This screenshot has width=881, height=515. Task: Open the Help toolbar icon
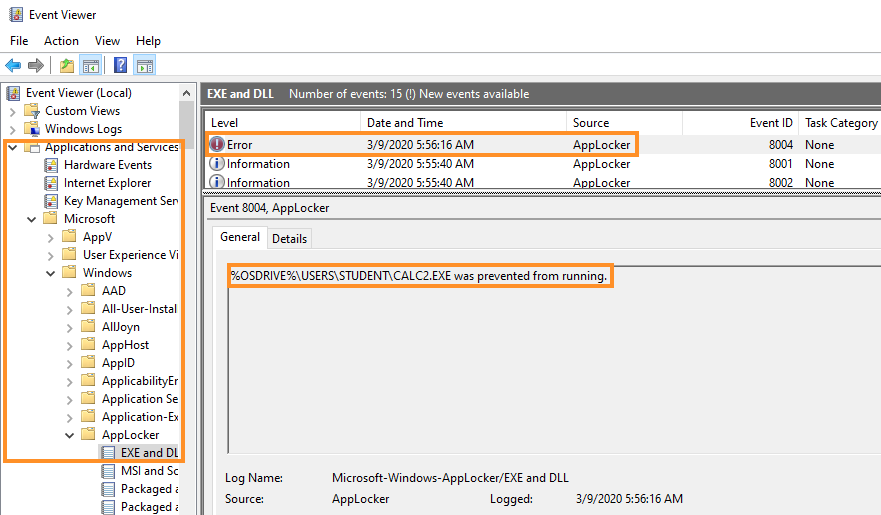[120, 66]
